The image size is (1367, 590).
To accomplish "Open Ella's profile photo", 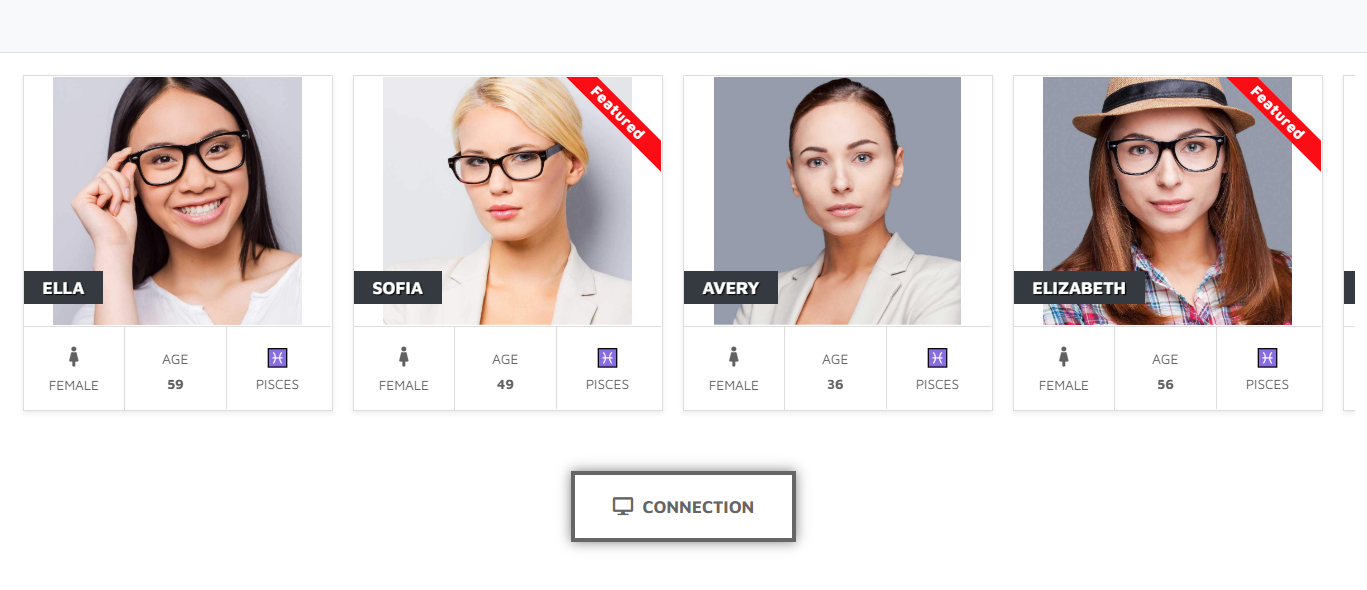I will click(x=177, y=201).
